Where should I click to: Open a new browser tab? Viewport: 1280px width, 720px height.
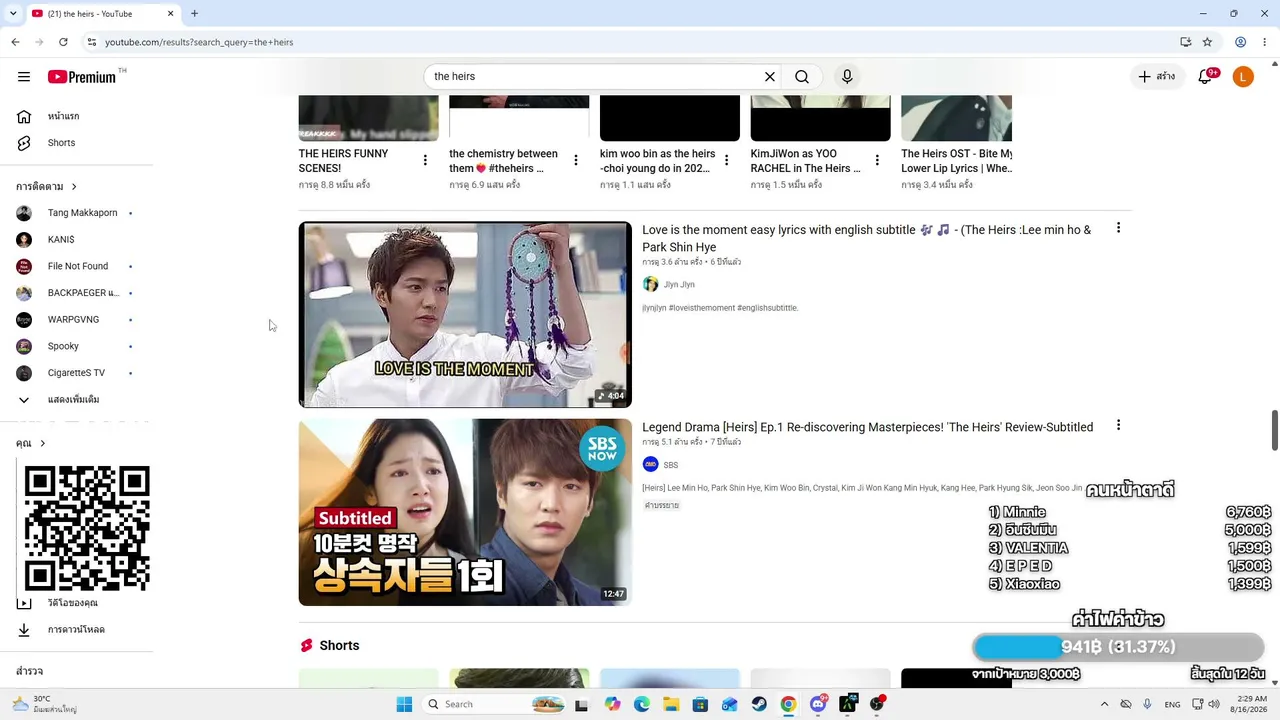tap(194, 14)
